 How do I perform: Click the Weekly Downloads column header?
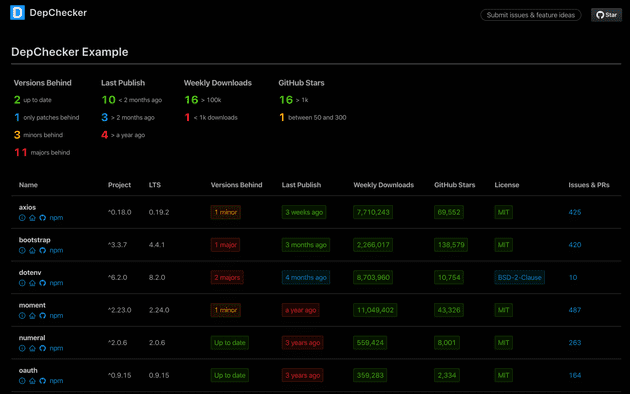pos(383,185)
